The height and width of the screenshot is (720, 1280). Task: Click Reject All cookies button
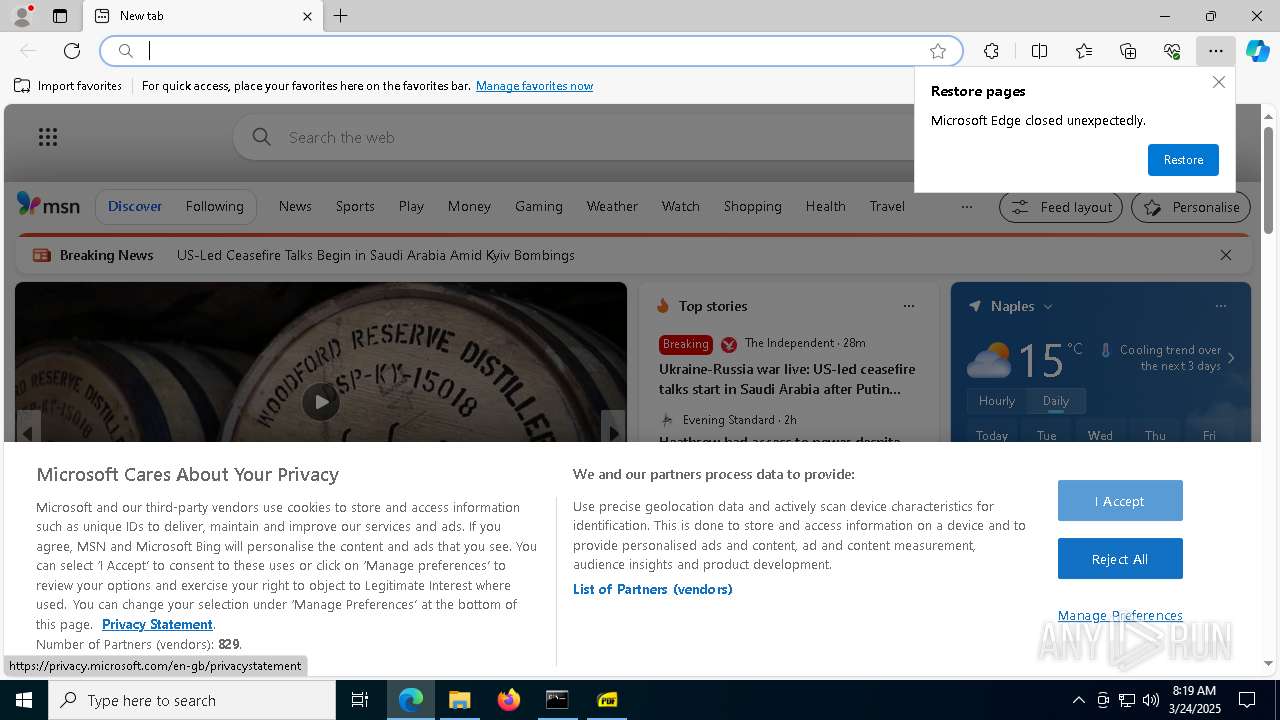[1120, 559]
